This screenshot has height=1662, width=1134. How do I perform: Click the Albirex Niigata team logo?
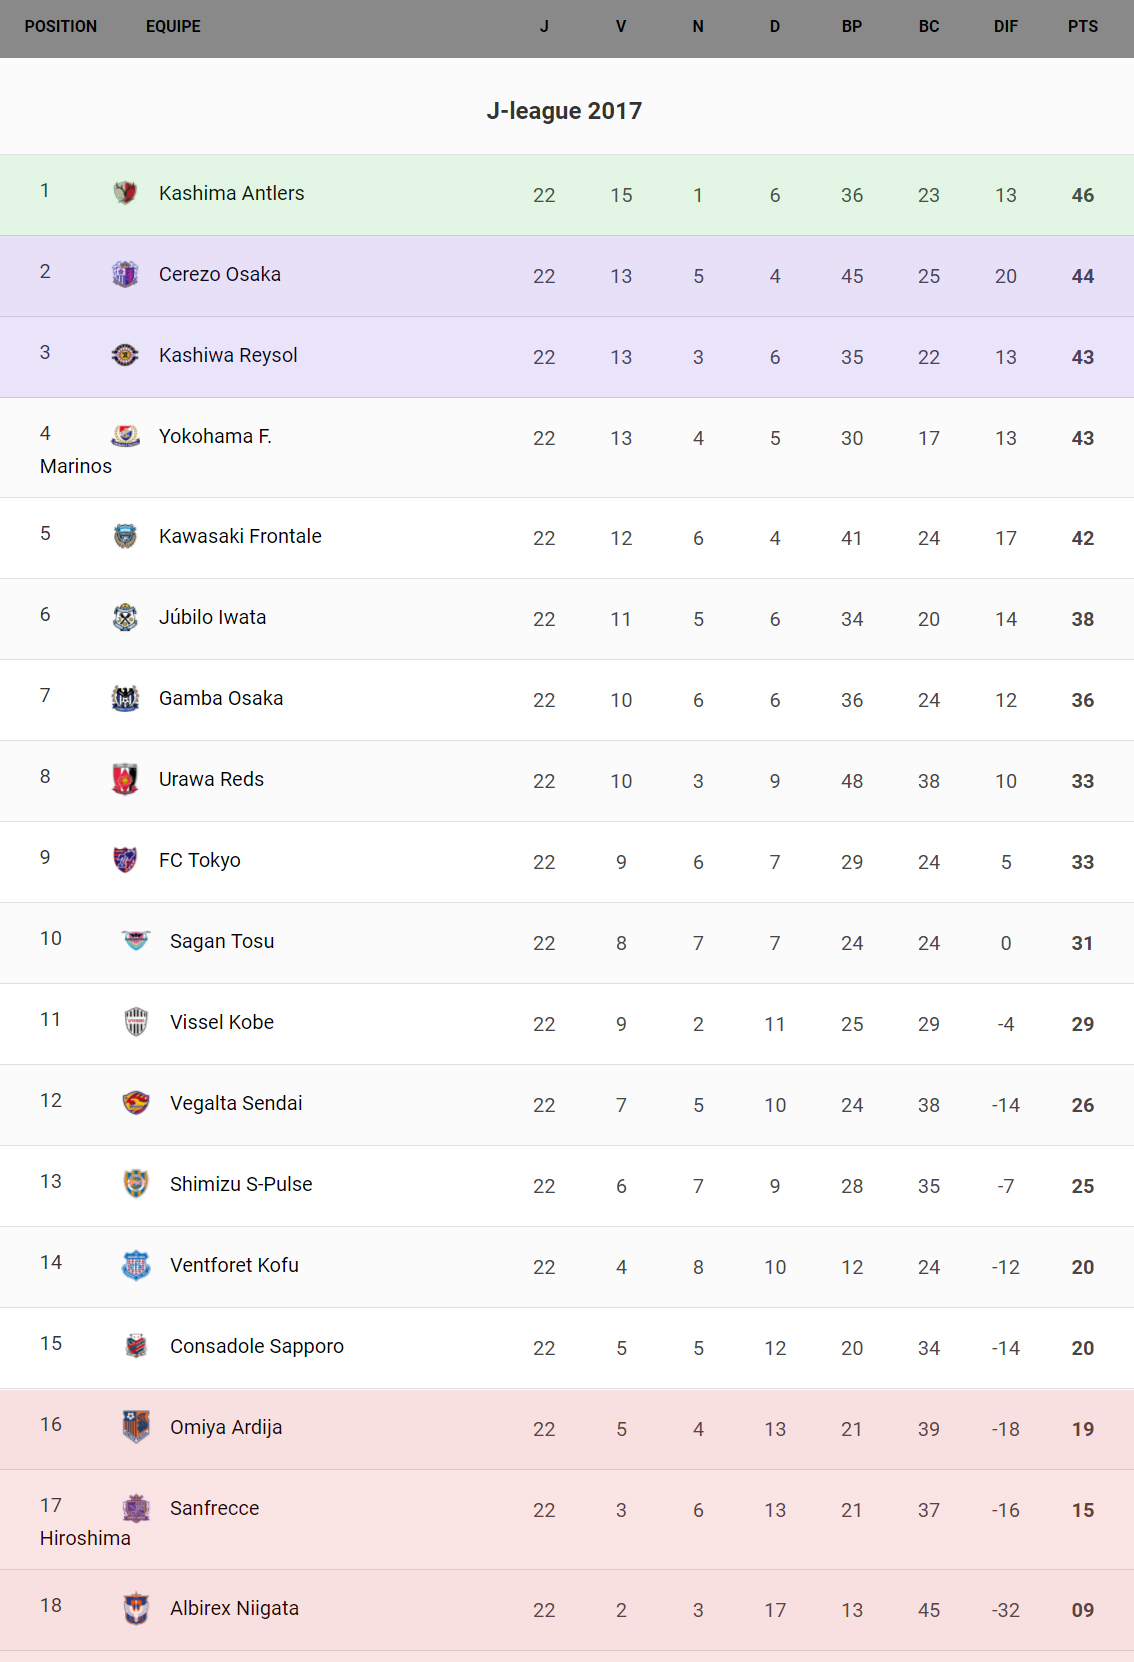[136, 1608]
